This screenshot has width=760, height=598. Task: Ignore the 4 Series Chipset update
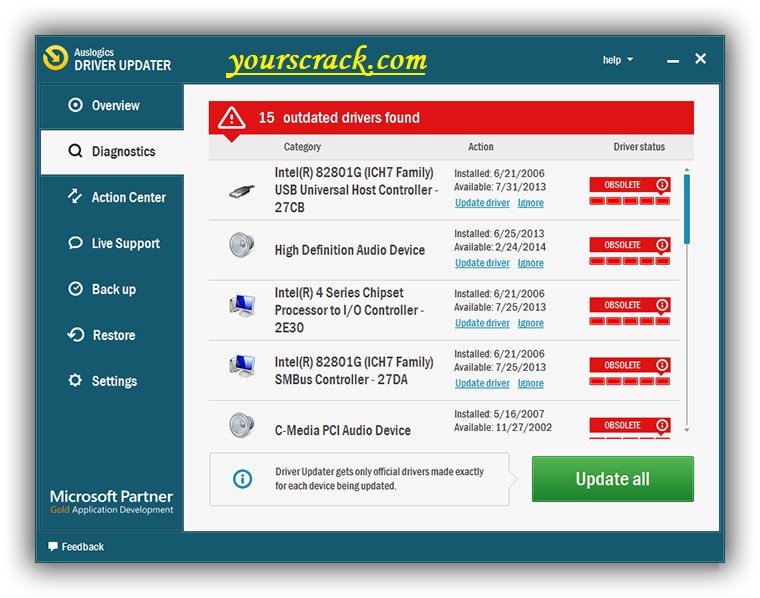[x=530, y=323]
